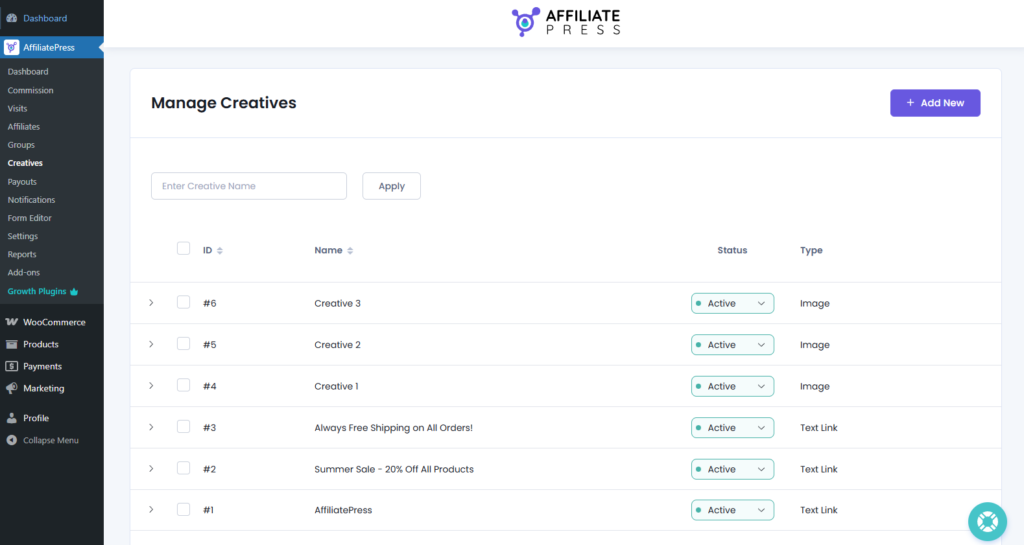The width and height of the screenshot is (1024, 545).
Task: Select checkbox for creative #3
Action: coord(184,427)
